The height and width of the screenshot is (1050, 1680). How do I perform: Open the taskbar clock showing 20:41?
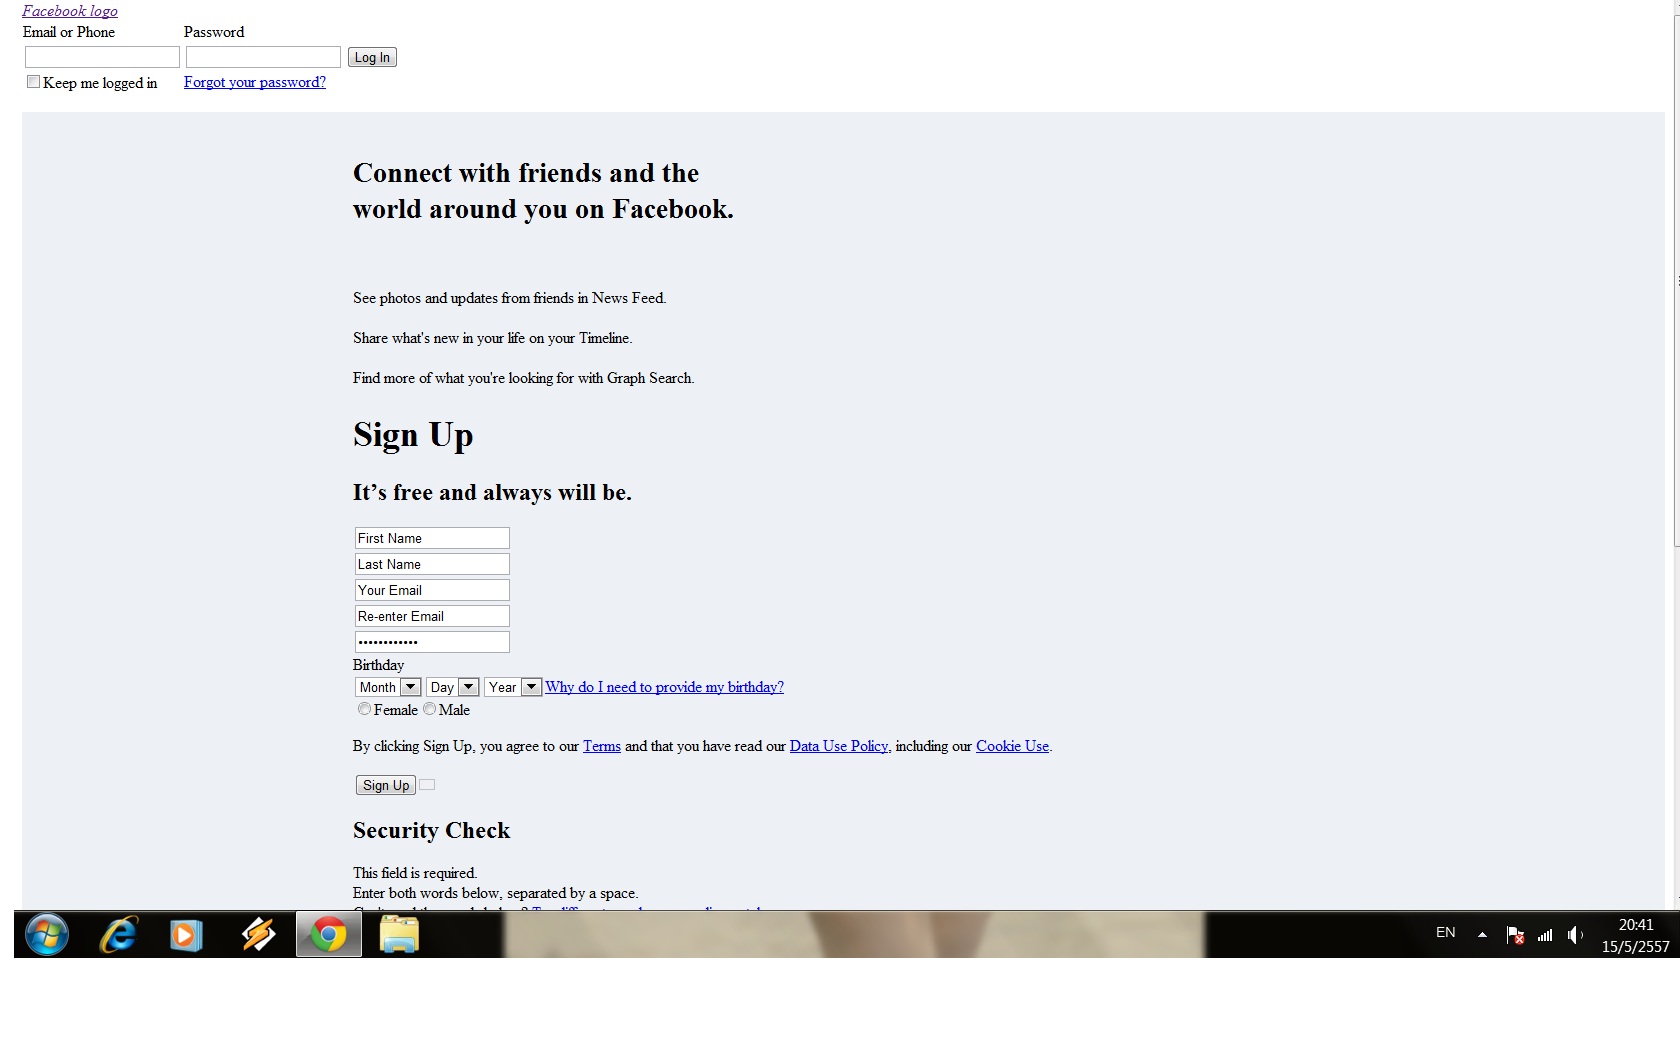point(1636,935)
